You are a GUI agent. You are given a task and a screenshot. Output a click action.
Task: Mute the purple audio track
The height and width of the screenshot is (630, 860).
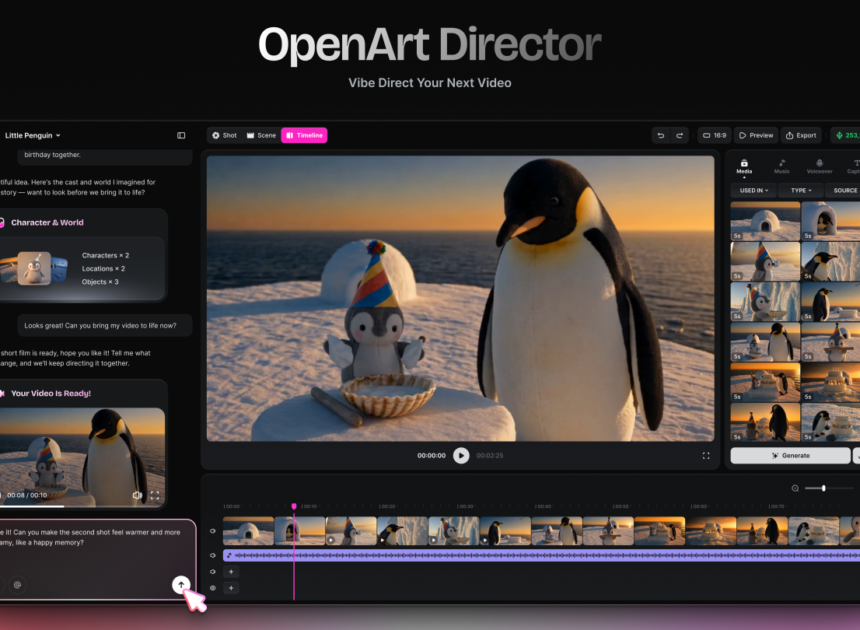pos(213,555)
